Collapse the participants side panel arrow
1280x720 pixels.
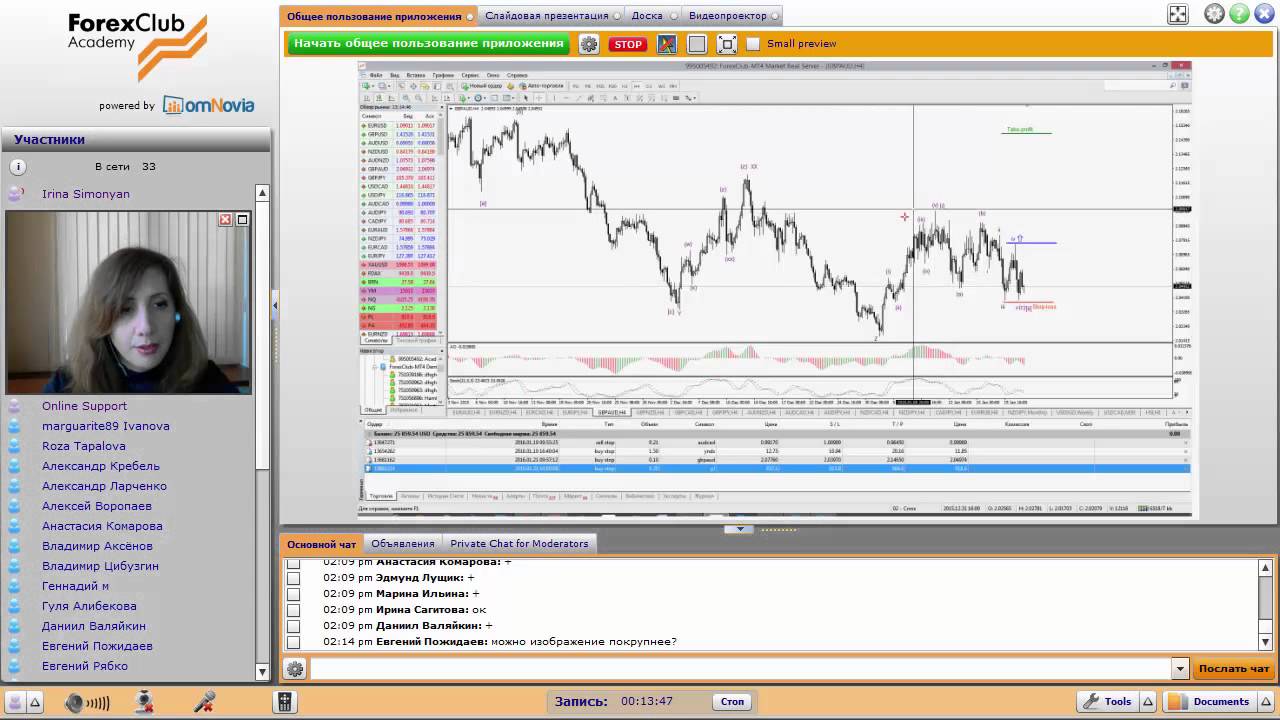pyautogui.click(x=275, y=306)
